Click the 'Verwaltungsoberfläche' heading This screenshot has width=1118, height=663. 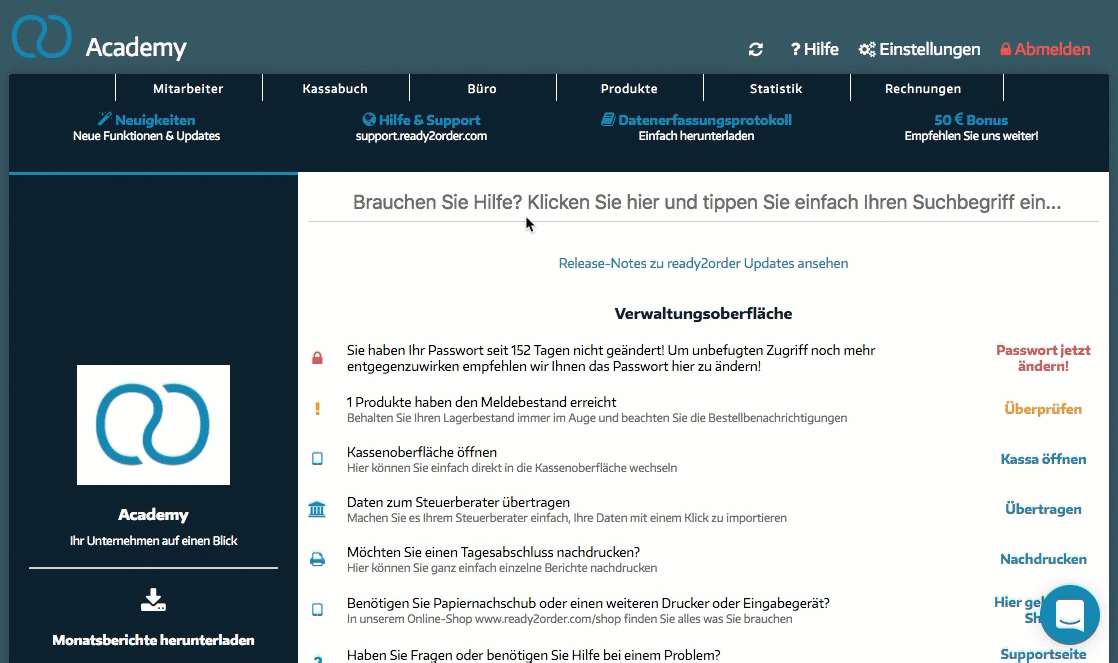tap(703, 314)
